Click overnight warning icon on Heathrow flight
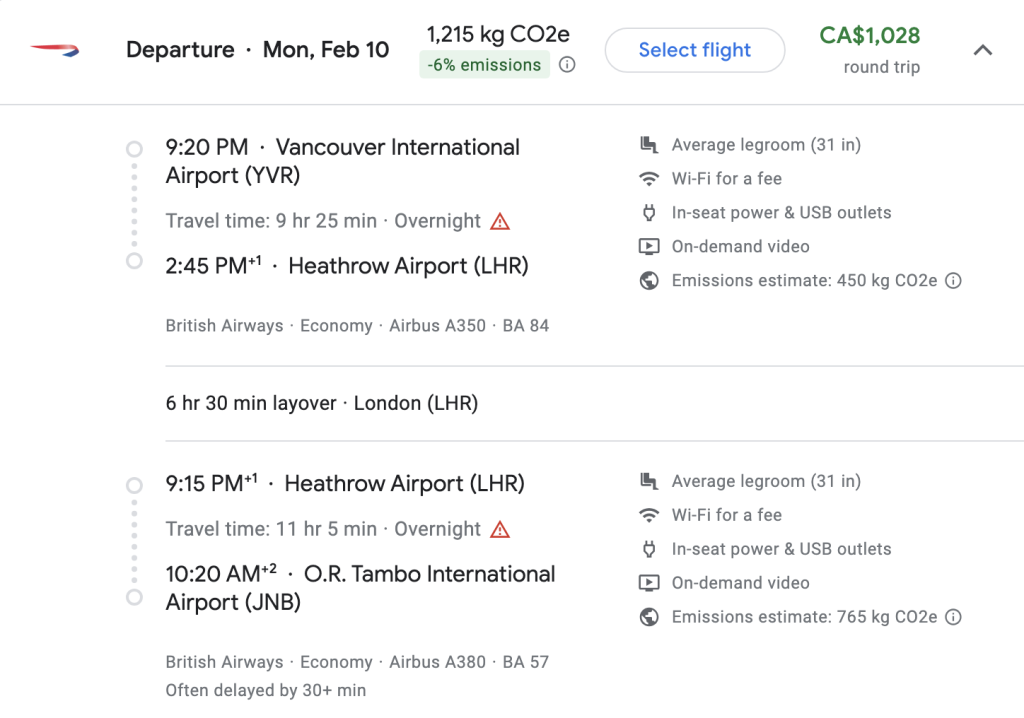Image resolution: width=1024 pixels, height=718 pixels. [x=500, y=529]
